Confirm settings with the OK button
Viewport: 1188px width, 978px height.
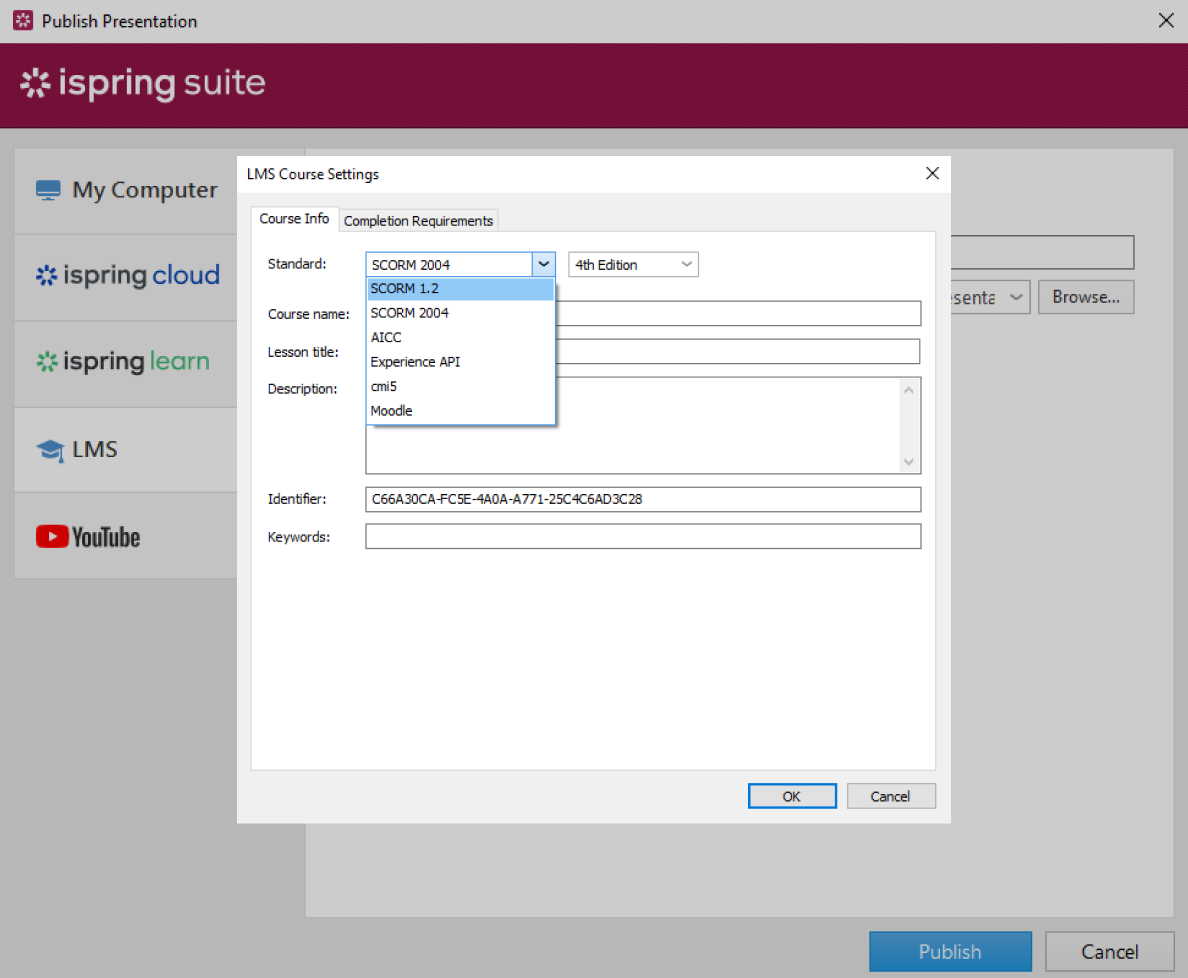[x=792, y=796]
